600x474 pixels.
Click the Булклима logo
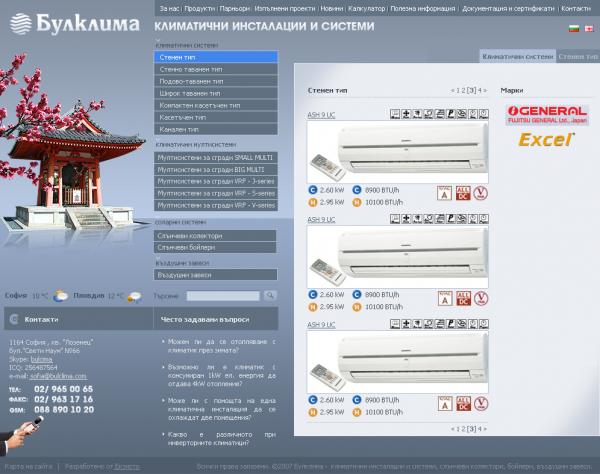click(75, 24)
